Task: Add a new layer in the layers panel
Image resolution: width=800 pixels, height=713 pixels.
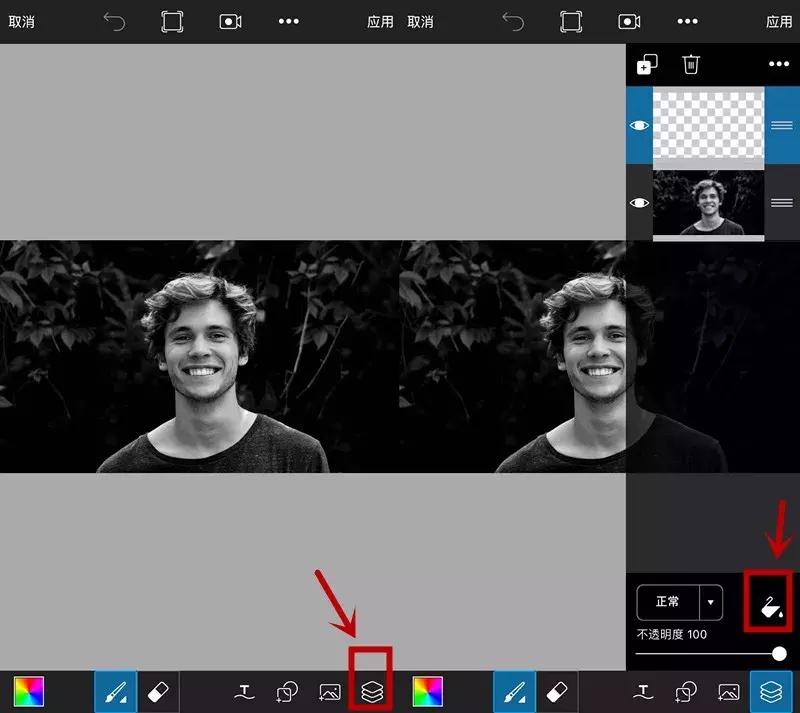Action: click(x=647, y=64)
